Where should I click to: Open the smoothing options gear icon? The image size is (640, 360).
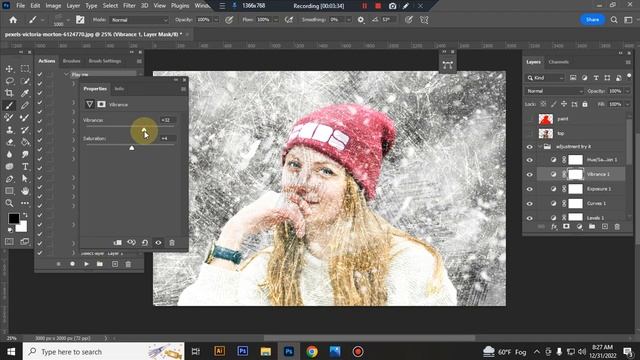point(361,20)
